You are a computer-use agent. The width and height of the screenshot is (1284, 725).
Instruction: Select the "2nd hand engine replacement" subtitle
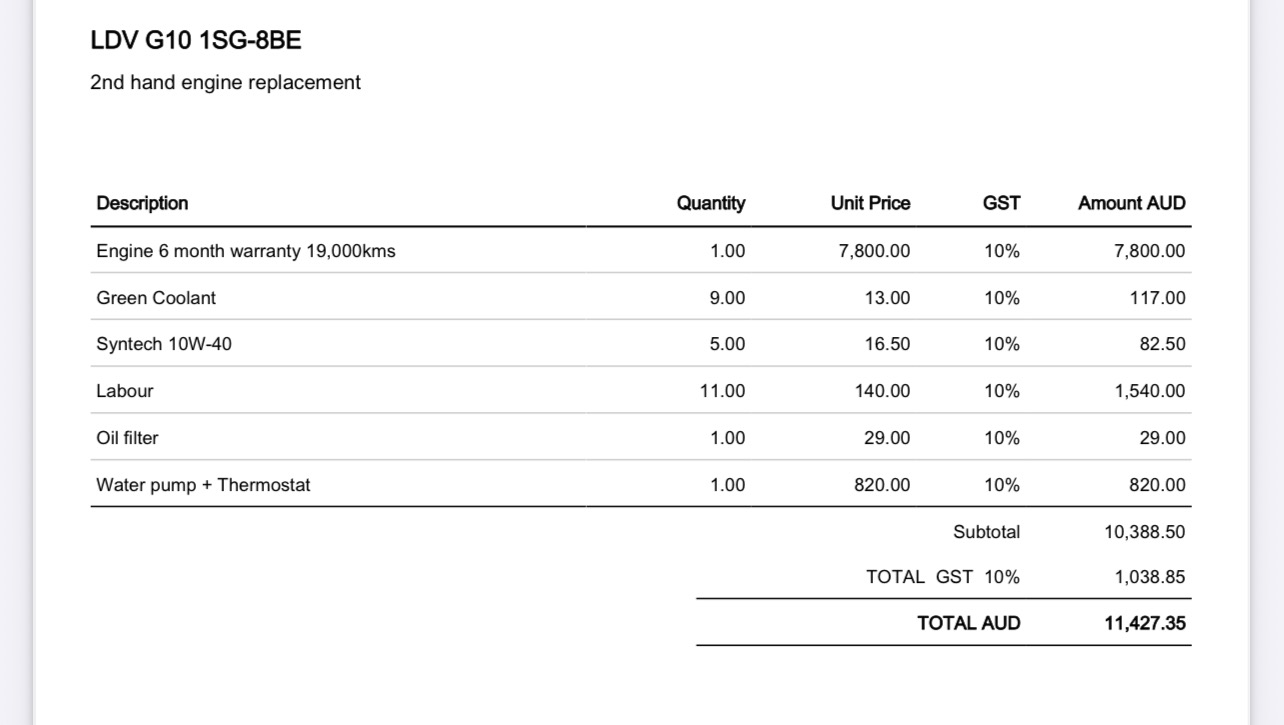[225, 83]
